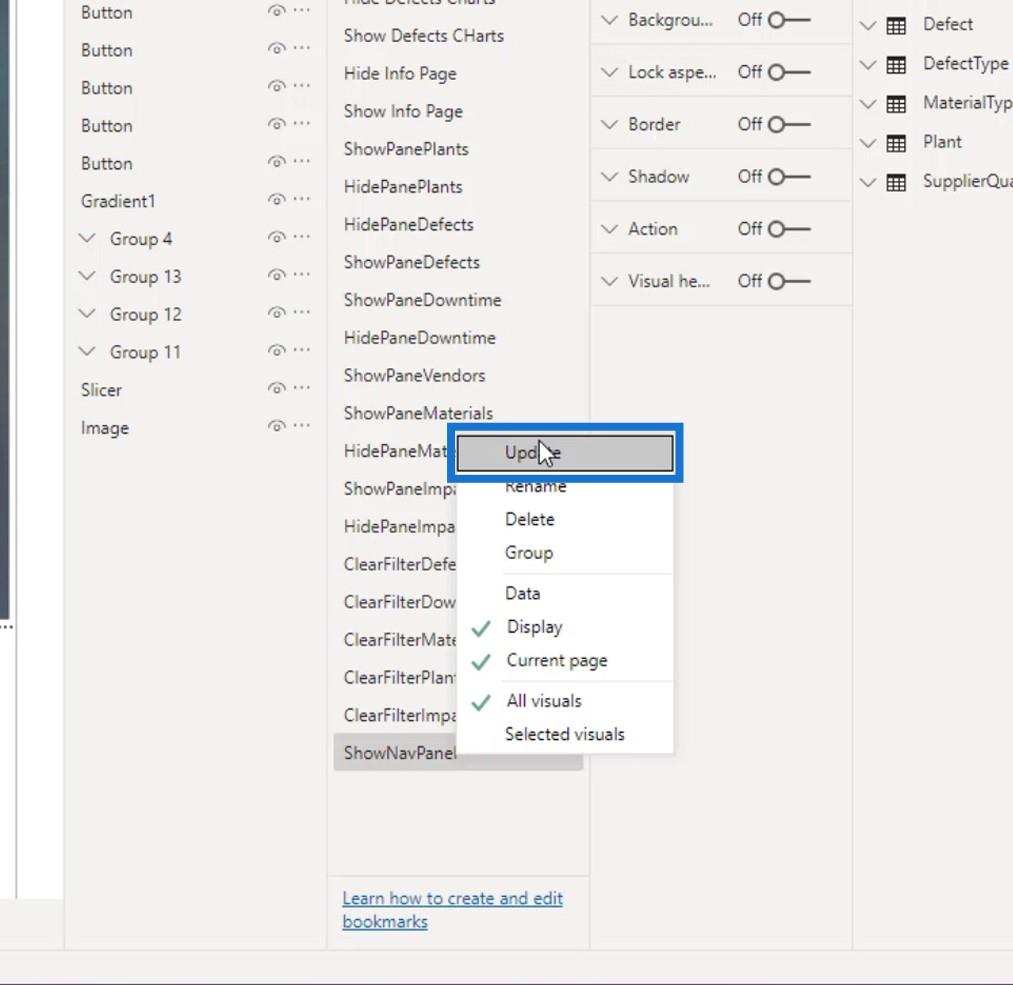Screen dimensions: 1013x985
Task: Select the Show Defects CHarts bookmark
Action: point(424,36)
